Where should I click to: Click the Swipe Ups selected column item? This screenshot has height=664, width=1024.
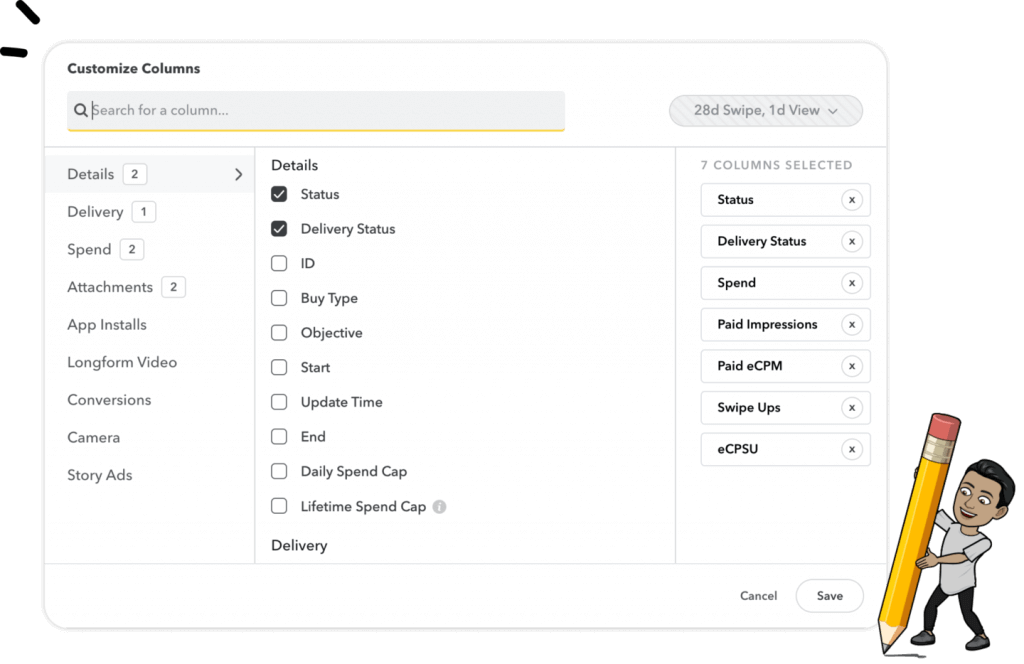coord(786,407)
